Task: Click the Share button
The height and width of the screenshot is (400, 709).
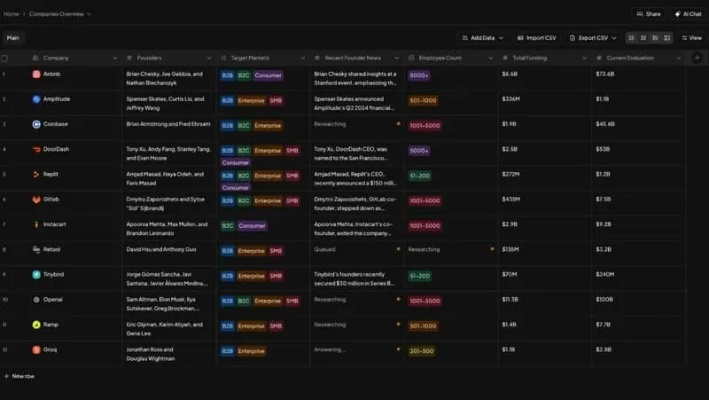Action: pos(648,14)
